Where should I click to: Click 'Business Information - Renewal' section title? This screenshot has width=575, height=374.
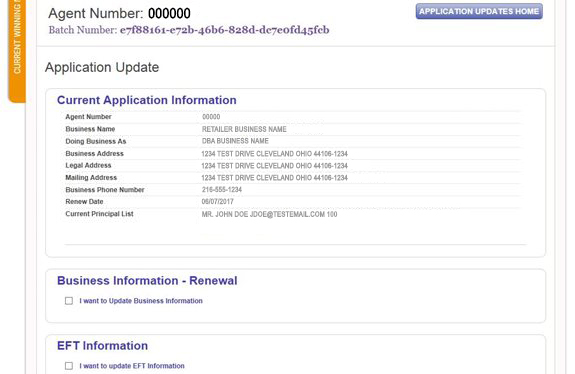tap(147, 280)
